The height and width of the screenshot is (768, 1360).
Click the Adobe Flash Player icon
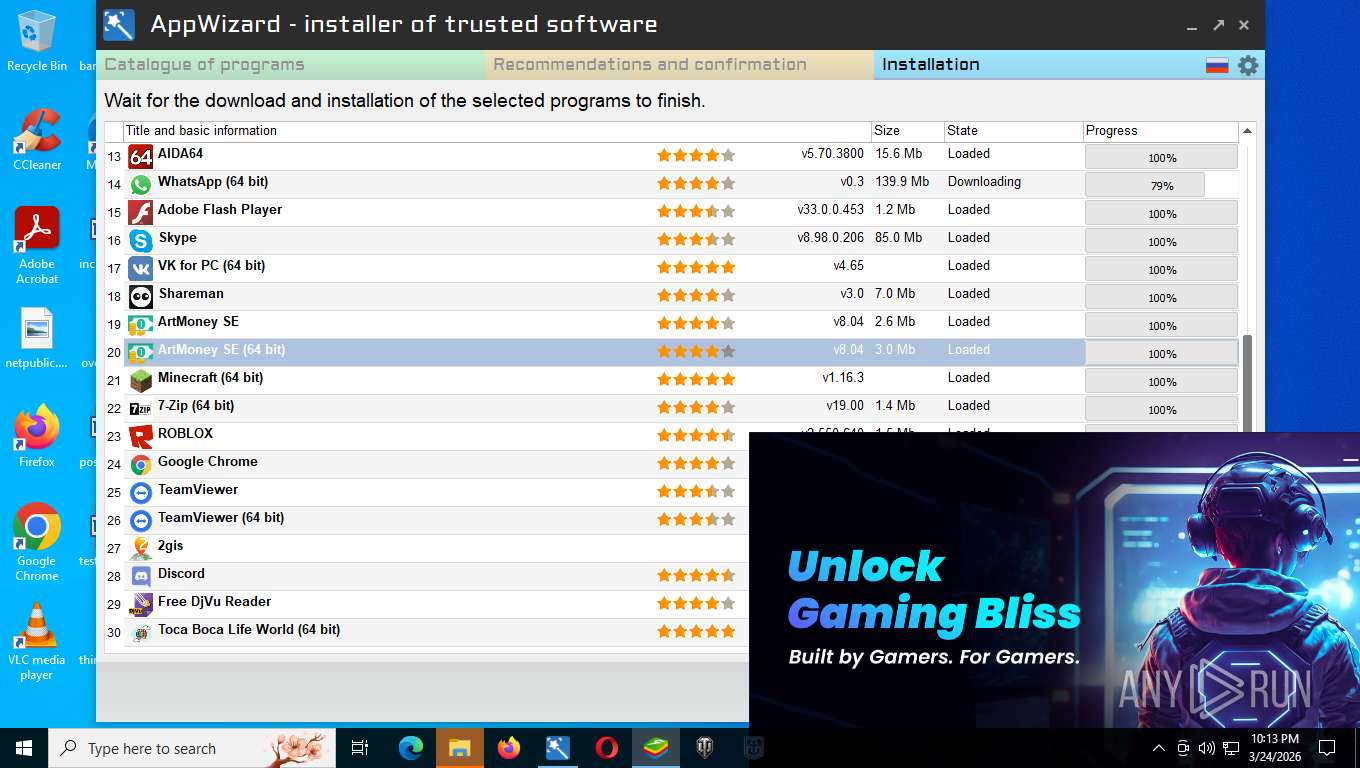click(x=141, y=213)
